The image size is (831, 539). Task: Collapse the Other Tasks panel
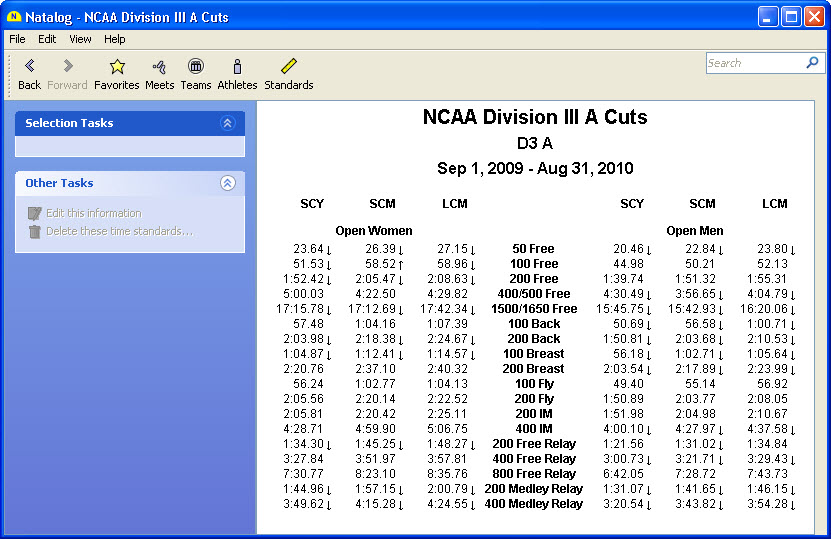pos(227,183)
